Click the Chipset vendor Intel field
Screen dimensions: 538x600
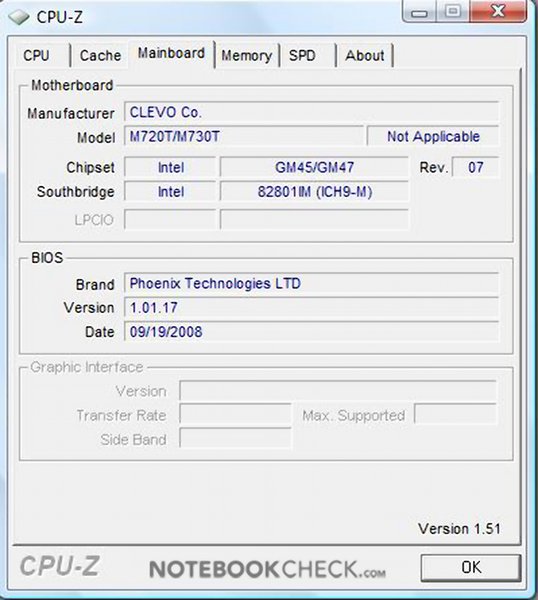pyautogui.click(x=170, y=167)
